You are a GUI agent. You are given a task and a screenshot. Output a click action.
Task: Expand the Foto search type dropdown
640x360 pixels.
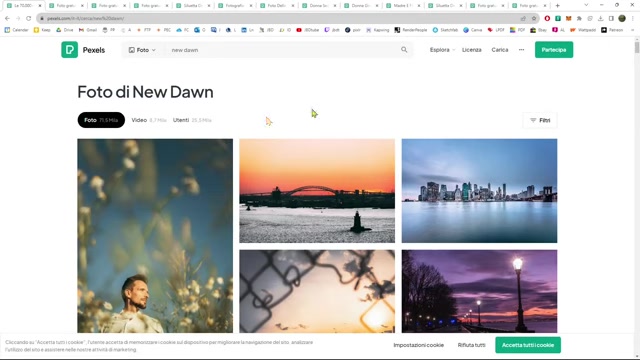[142, 50]
